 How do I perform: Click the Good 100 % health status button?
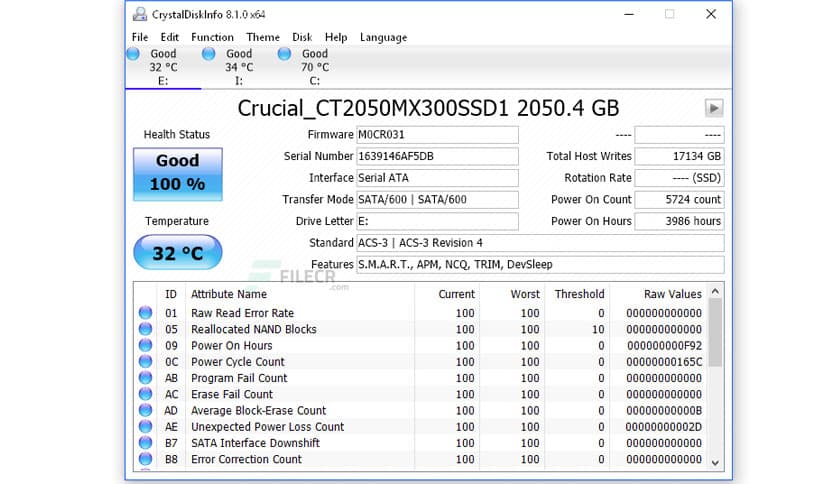(x=178, y=174)
